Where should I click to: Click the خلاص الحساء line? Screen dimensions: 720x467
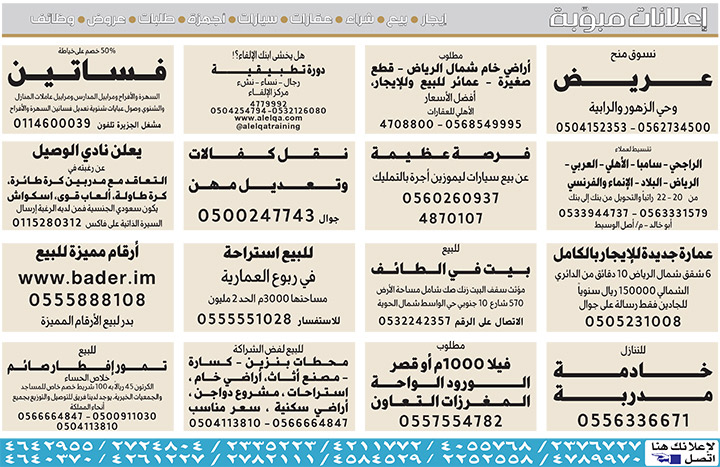[87, 378]
